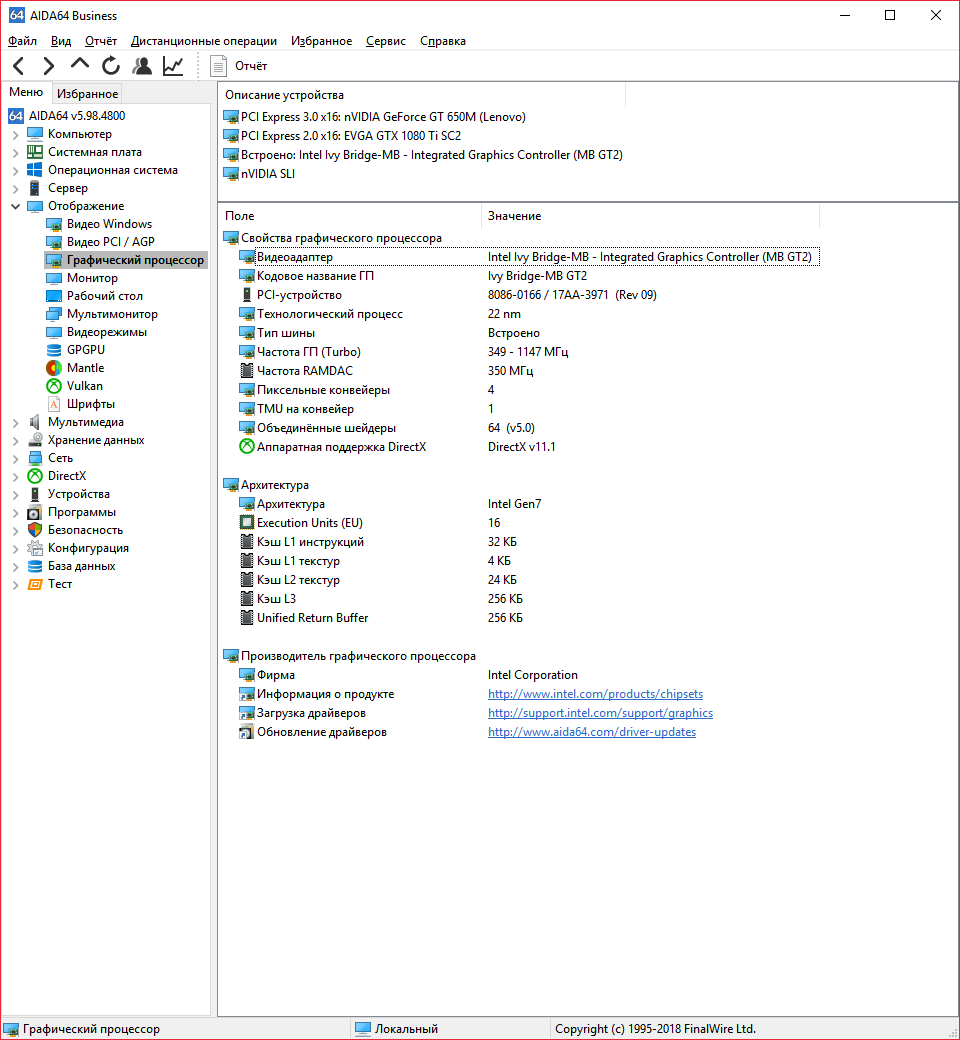Expand the Хранение данных tree node

(x=16, y=440)
